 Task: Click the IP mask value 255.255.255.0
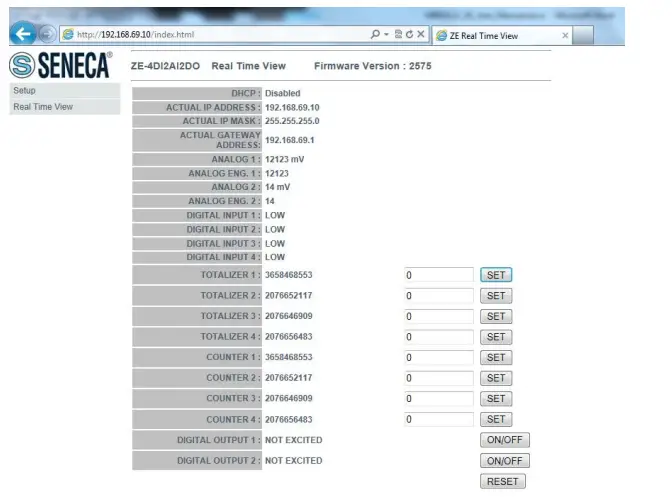[292, 121]
